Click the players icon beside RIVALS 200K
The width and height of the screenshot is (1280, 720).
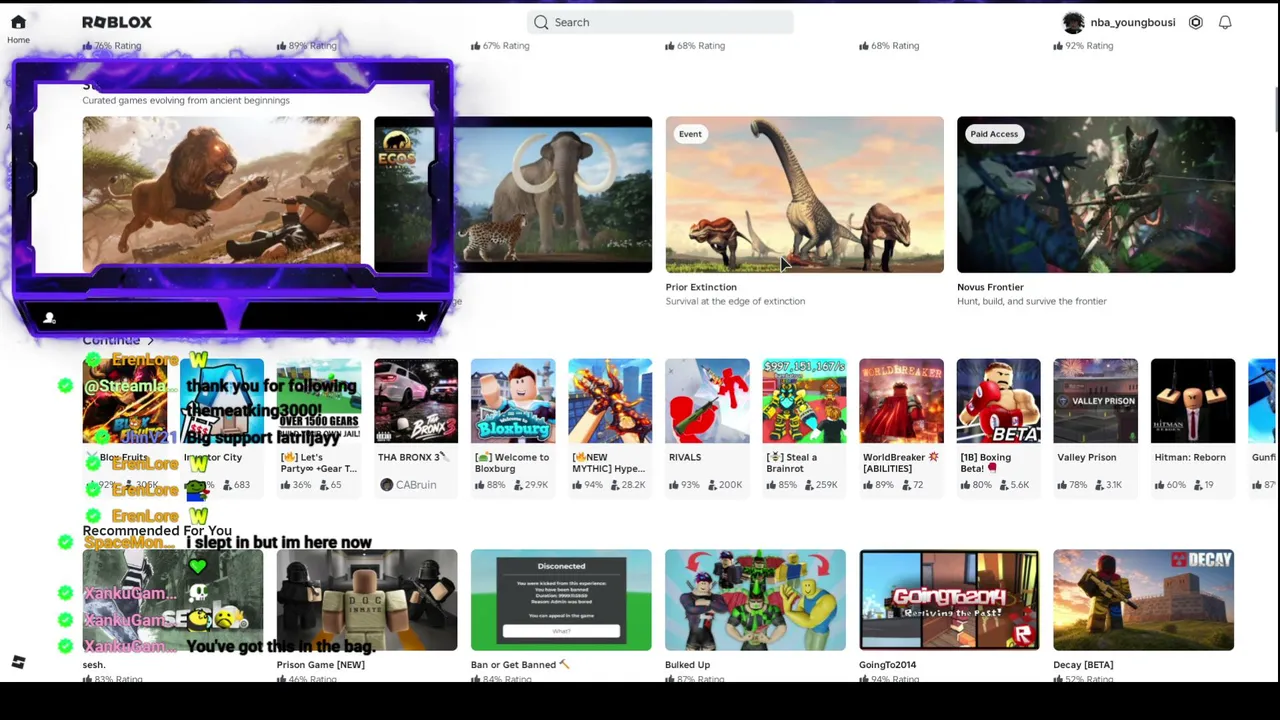click(x=711, y=485)
